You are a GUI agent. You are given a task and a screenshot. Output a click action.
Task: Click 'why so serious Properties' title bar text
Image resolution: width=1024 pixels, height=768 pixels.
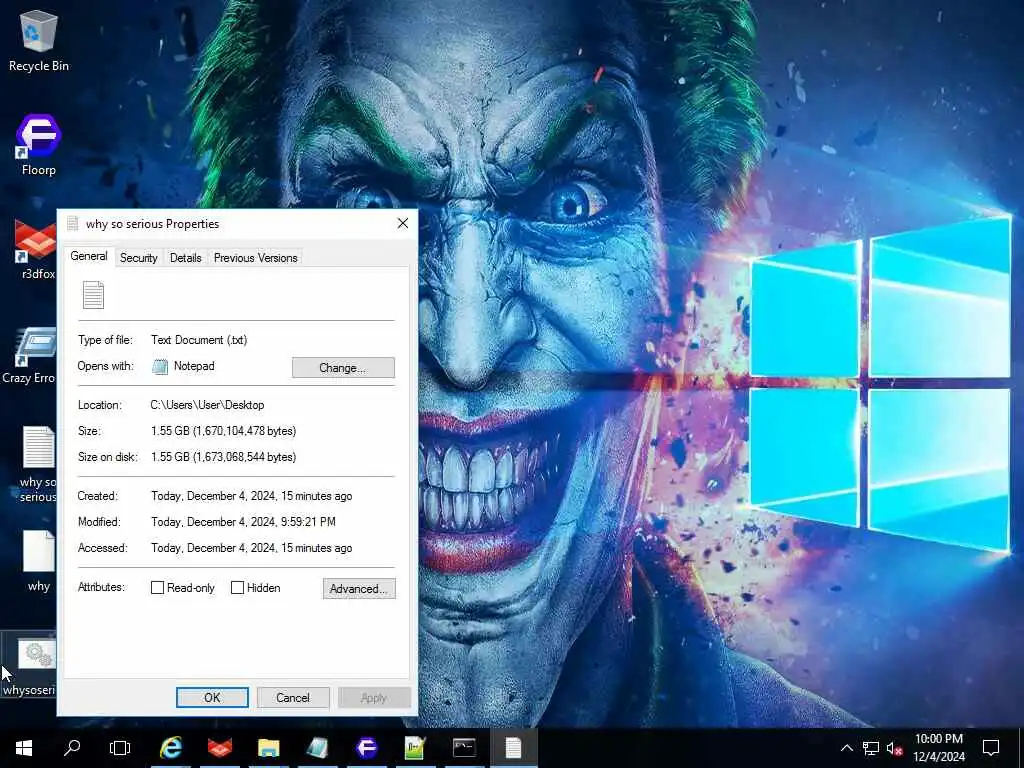pyautogui.click(x=152, y=224)
